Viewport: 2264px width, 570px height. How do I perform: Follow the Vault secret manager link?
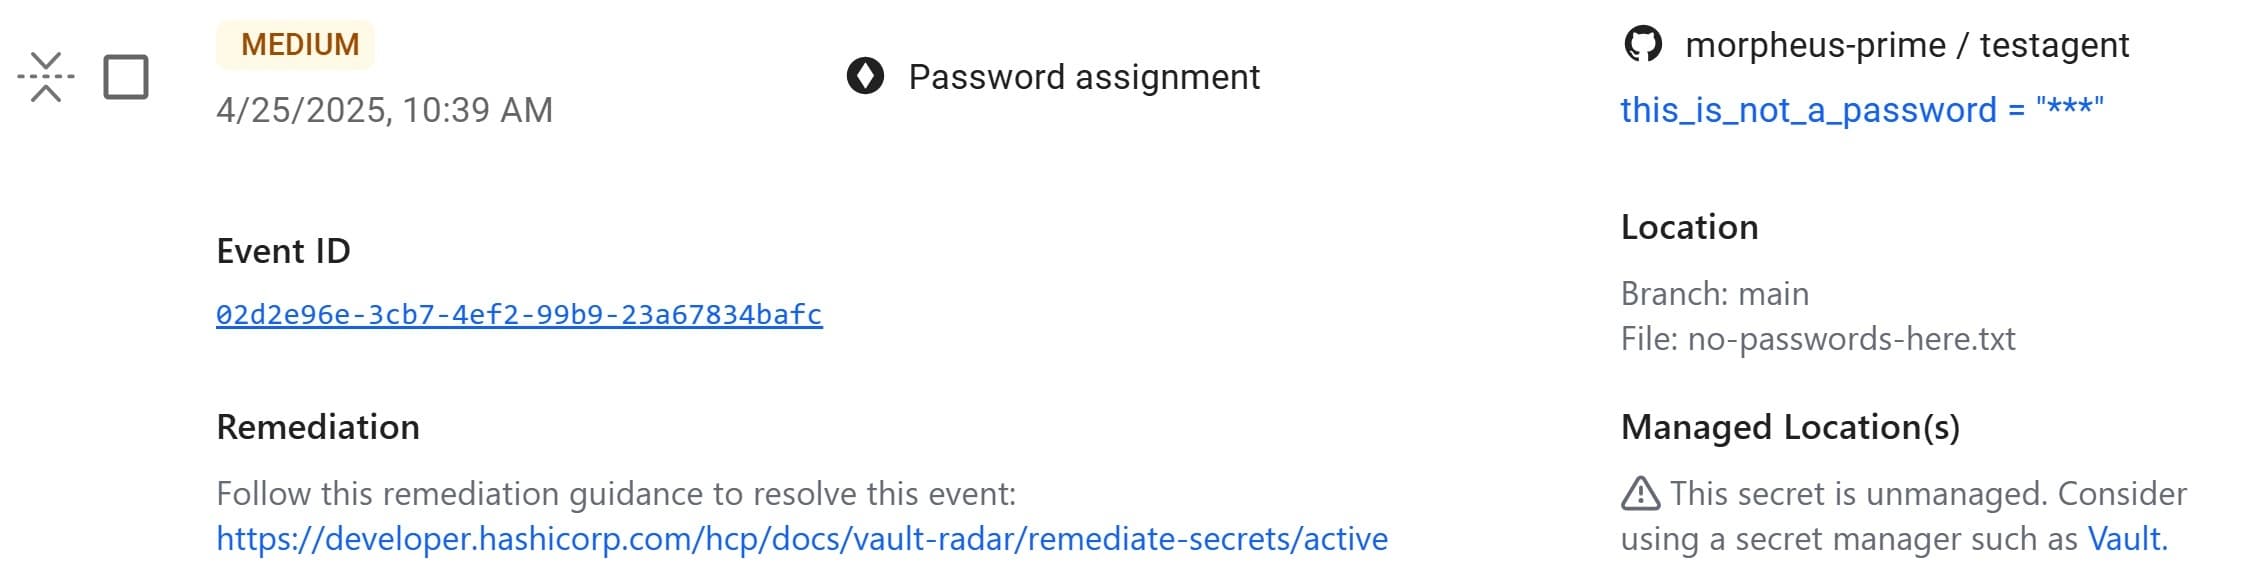pos(2126,539)
